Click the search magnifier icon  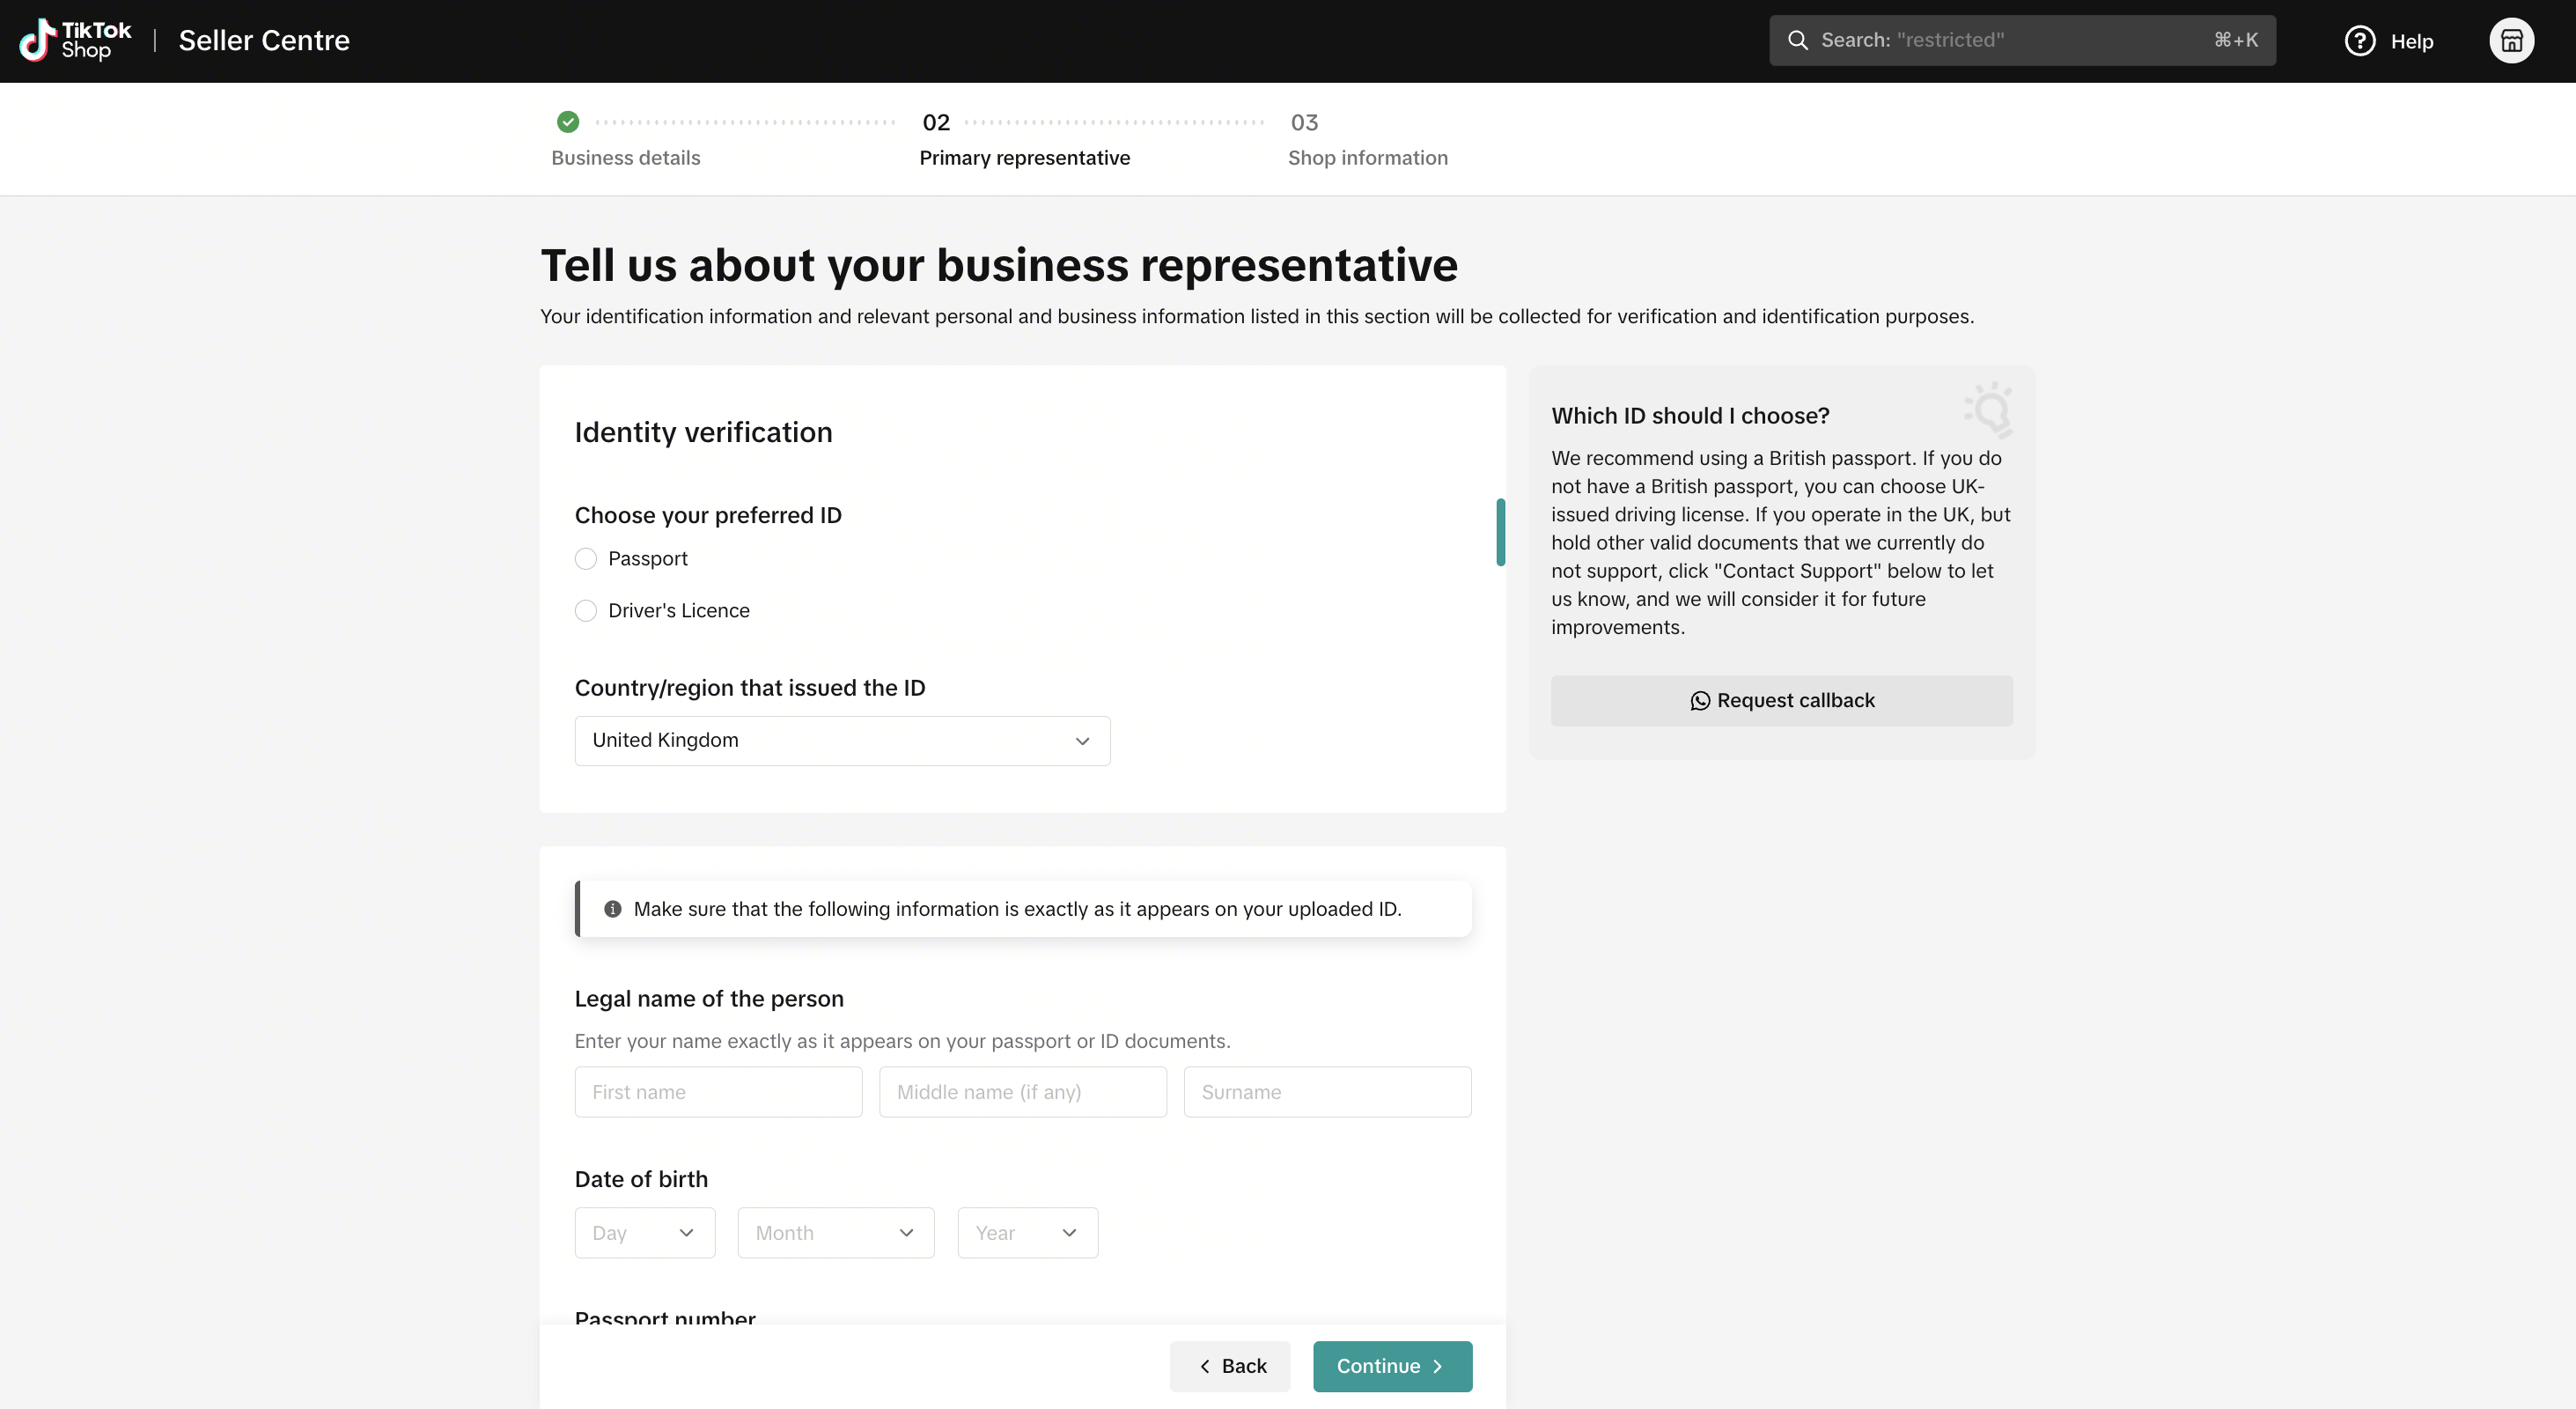coord(1797,40)
